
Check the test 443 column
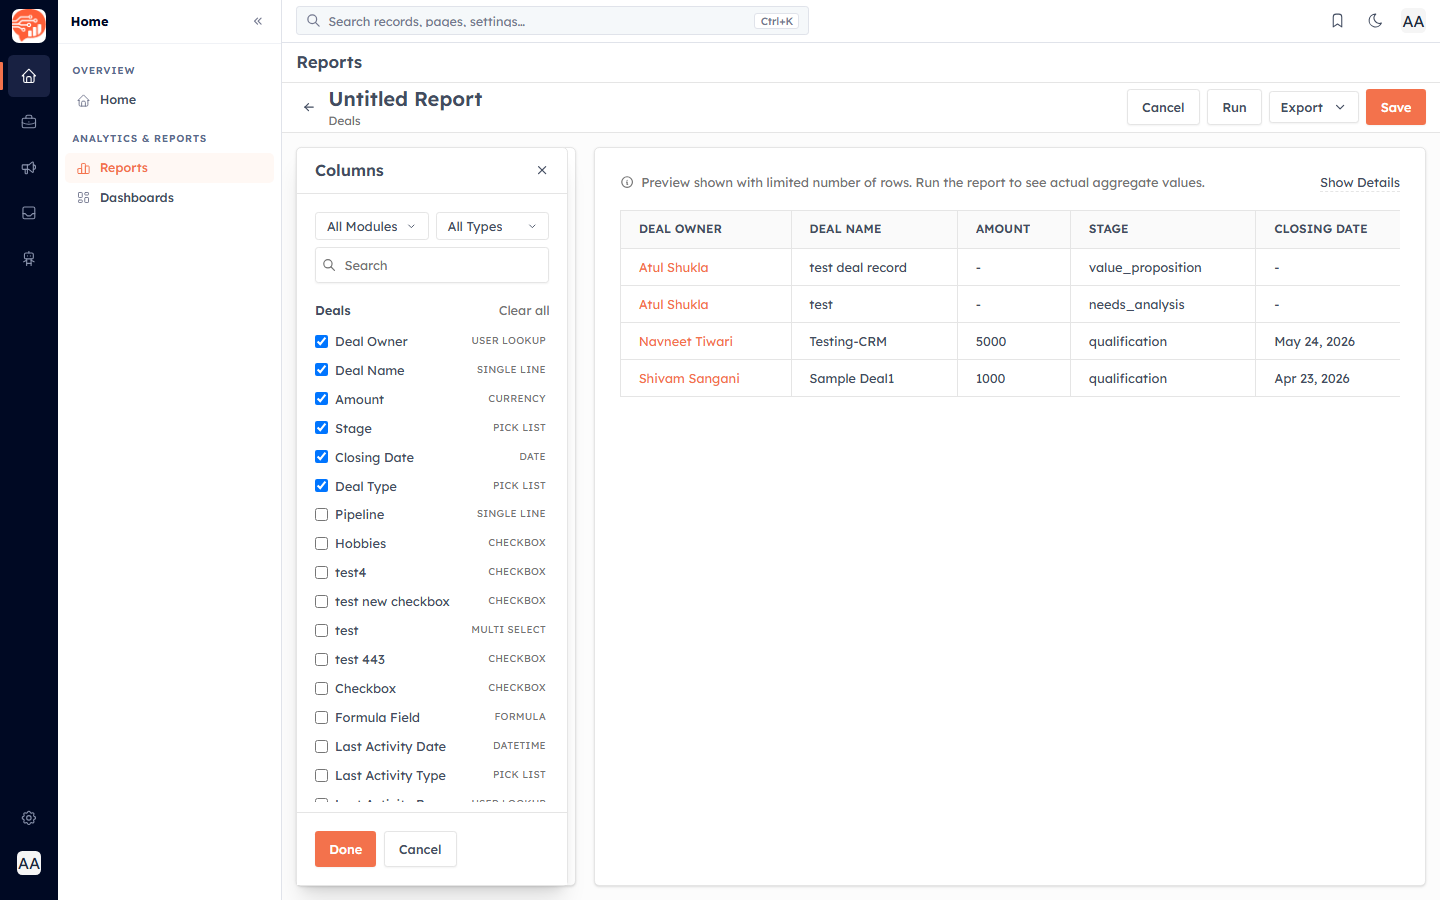321,660
